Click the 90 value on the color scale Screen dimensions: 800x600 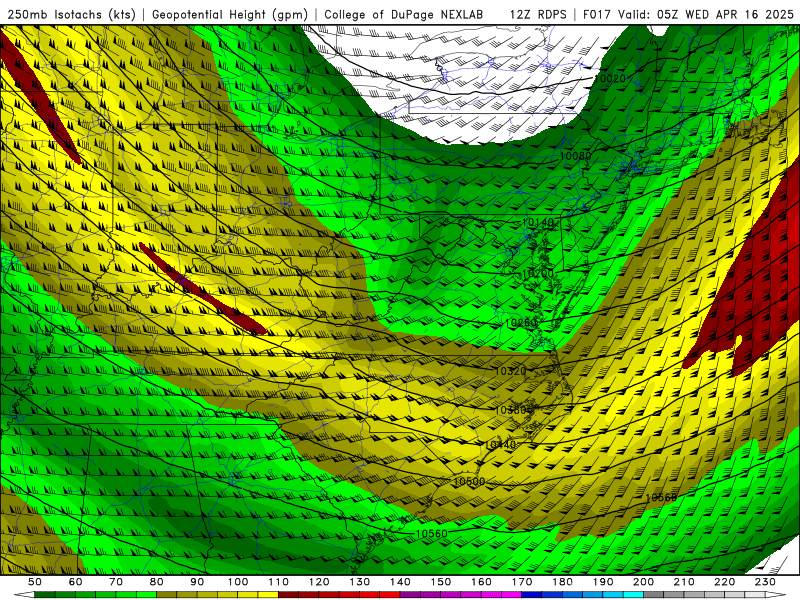(197, 582)
